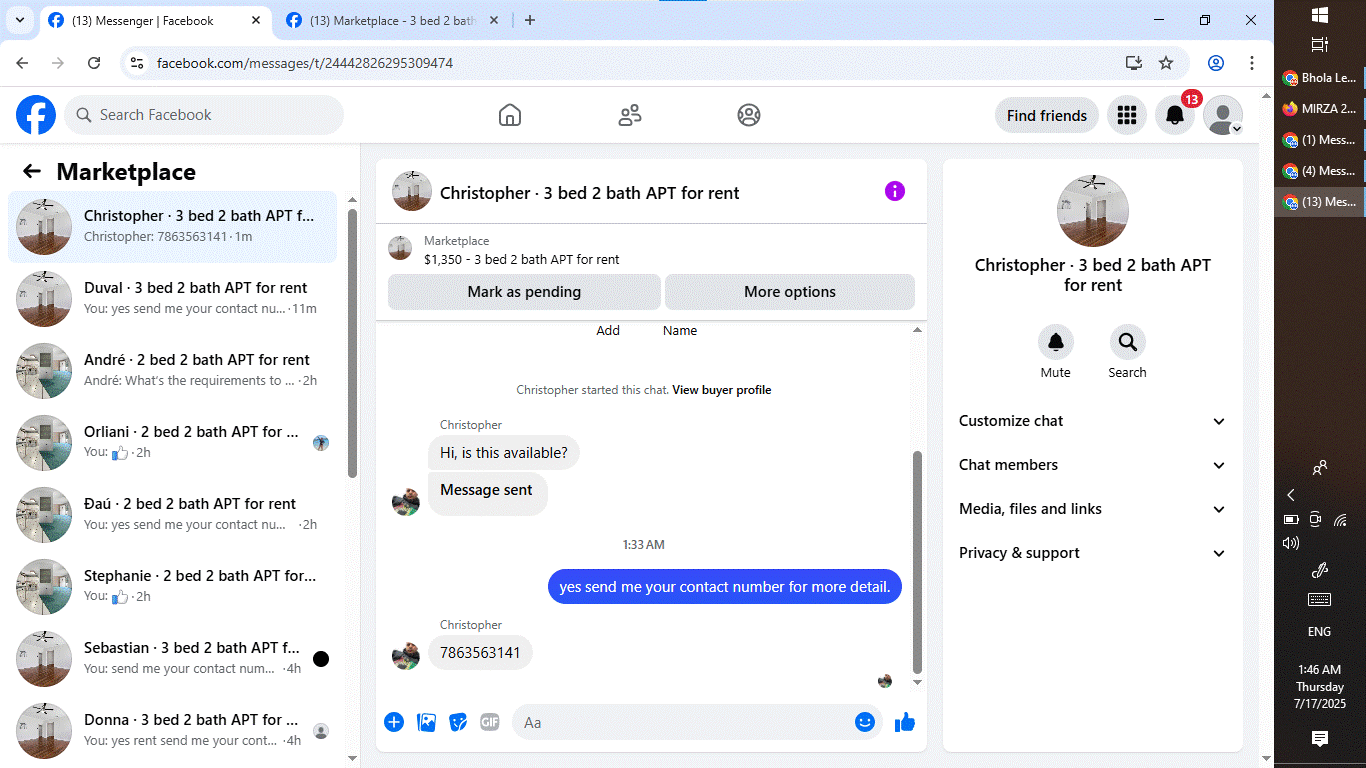Open the Windows Start button
The image size is (1366, 768).
(1319, 15)
